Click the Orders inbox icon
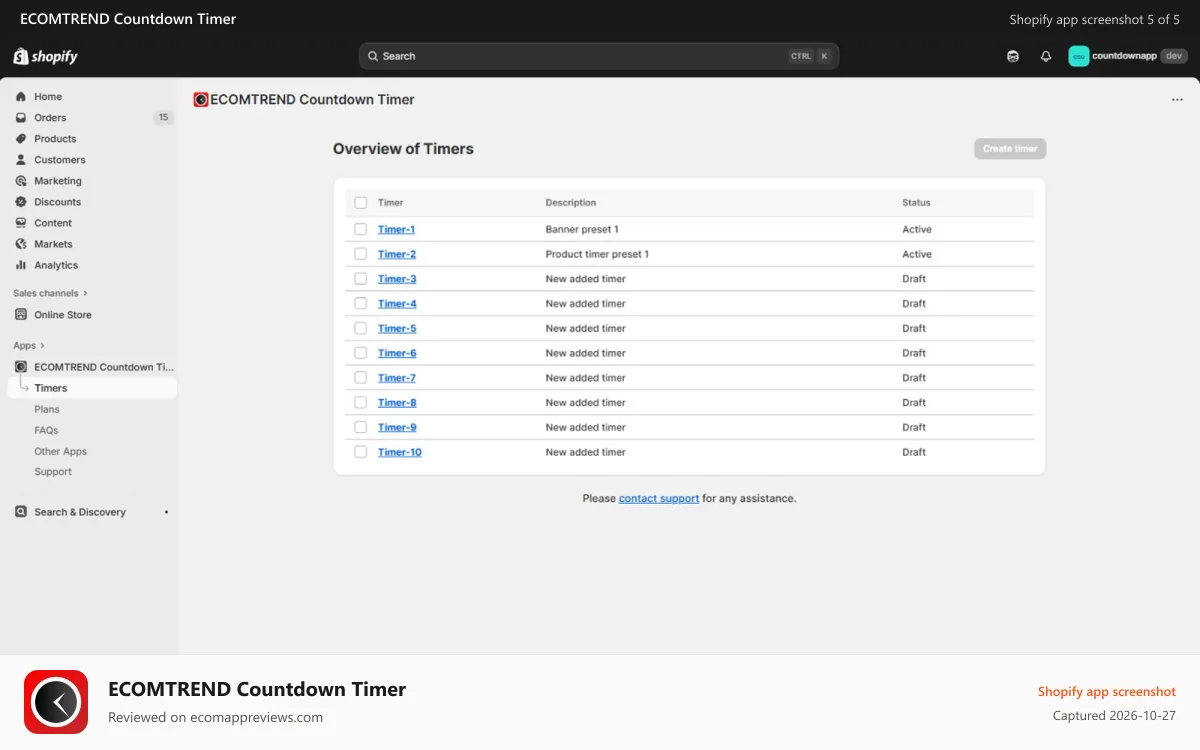 (21, 118)
